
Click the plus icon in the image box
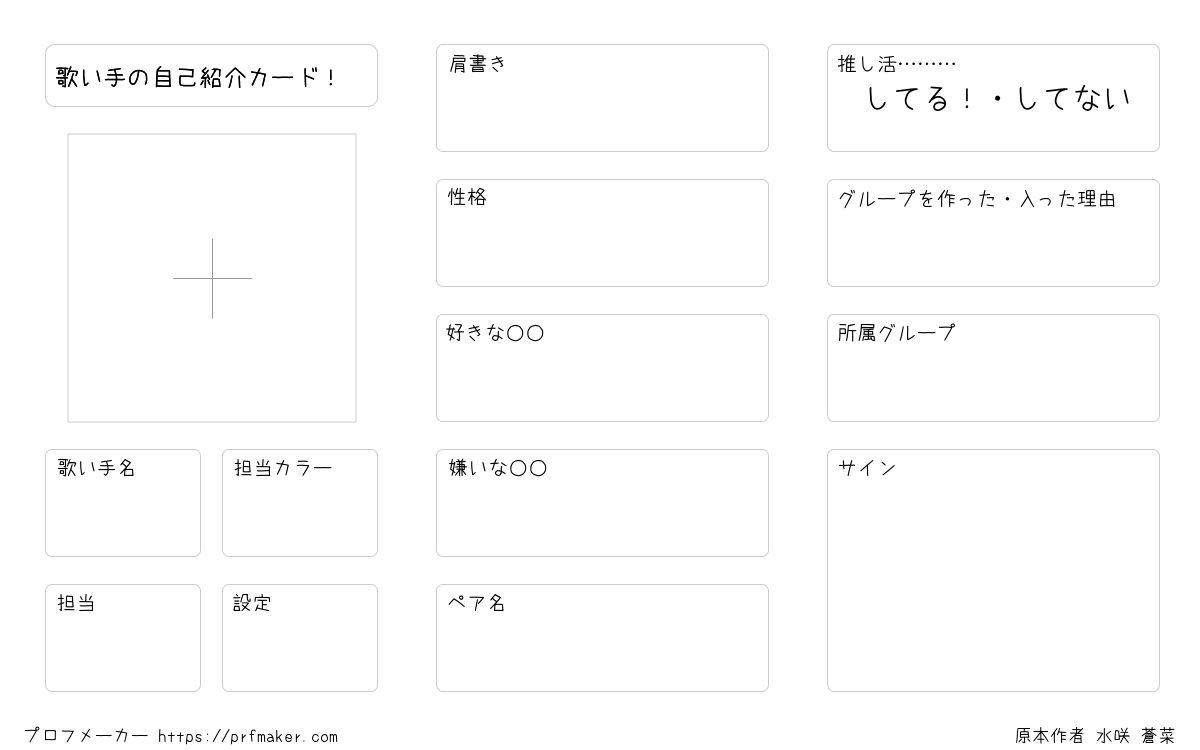click(x=212, y=278)
